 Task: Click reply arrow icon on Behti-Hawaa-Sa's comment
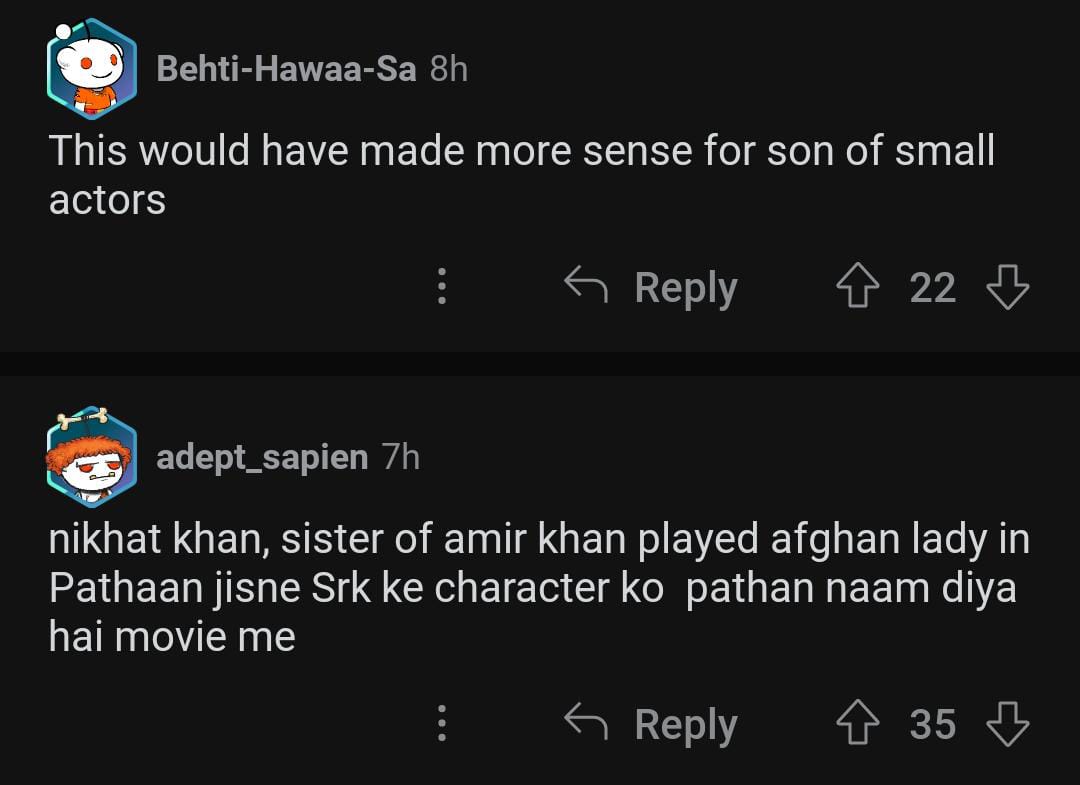[586, 287]
